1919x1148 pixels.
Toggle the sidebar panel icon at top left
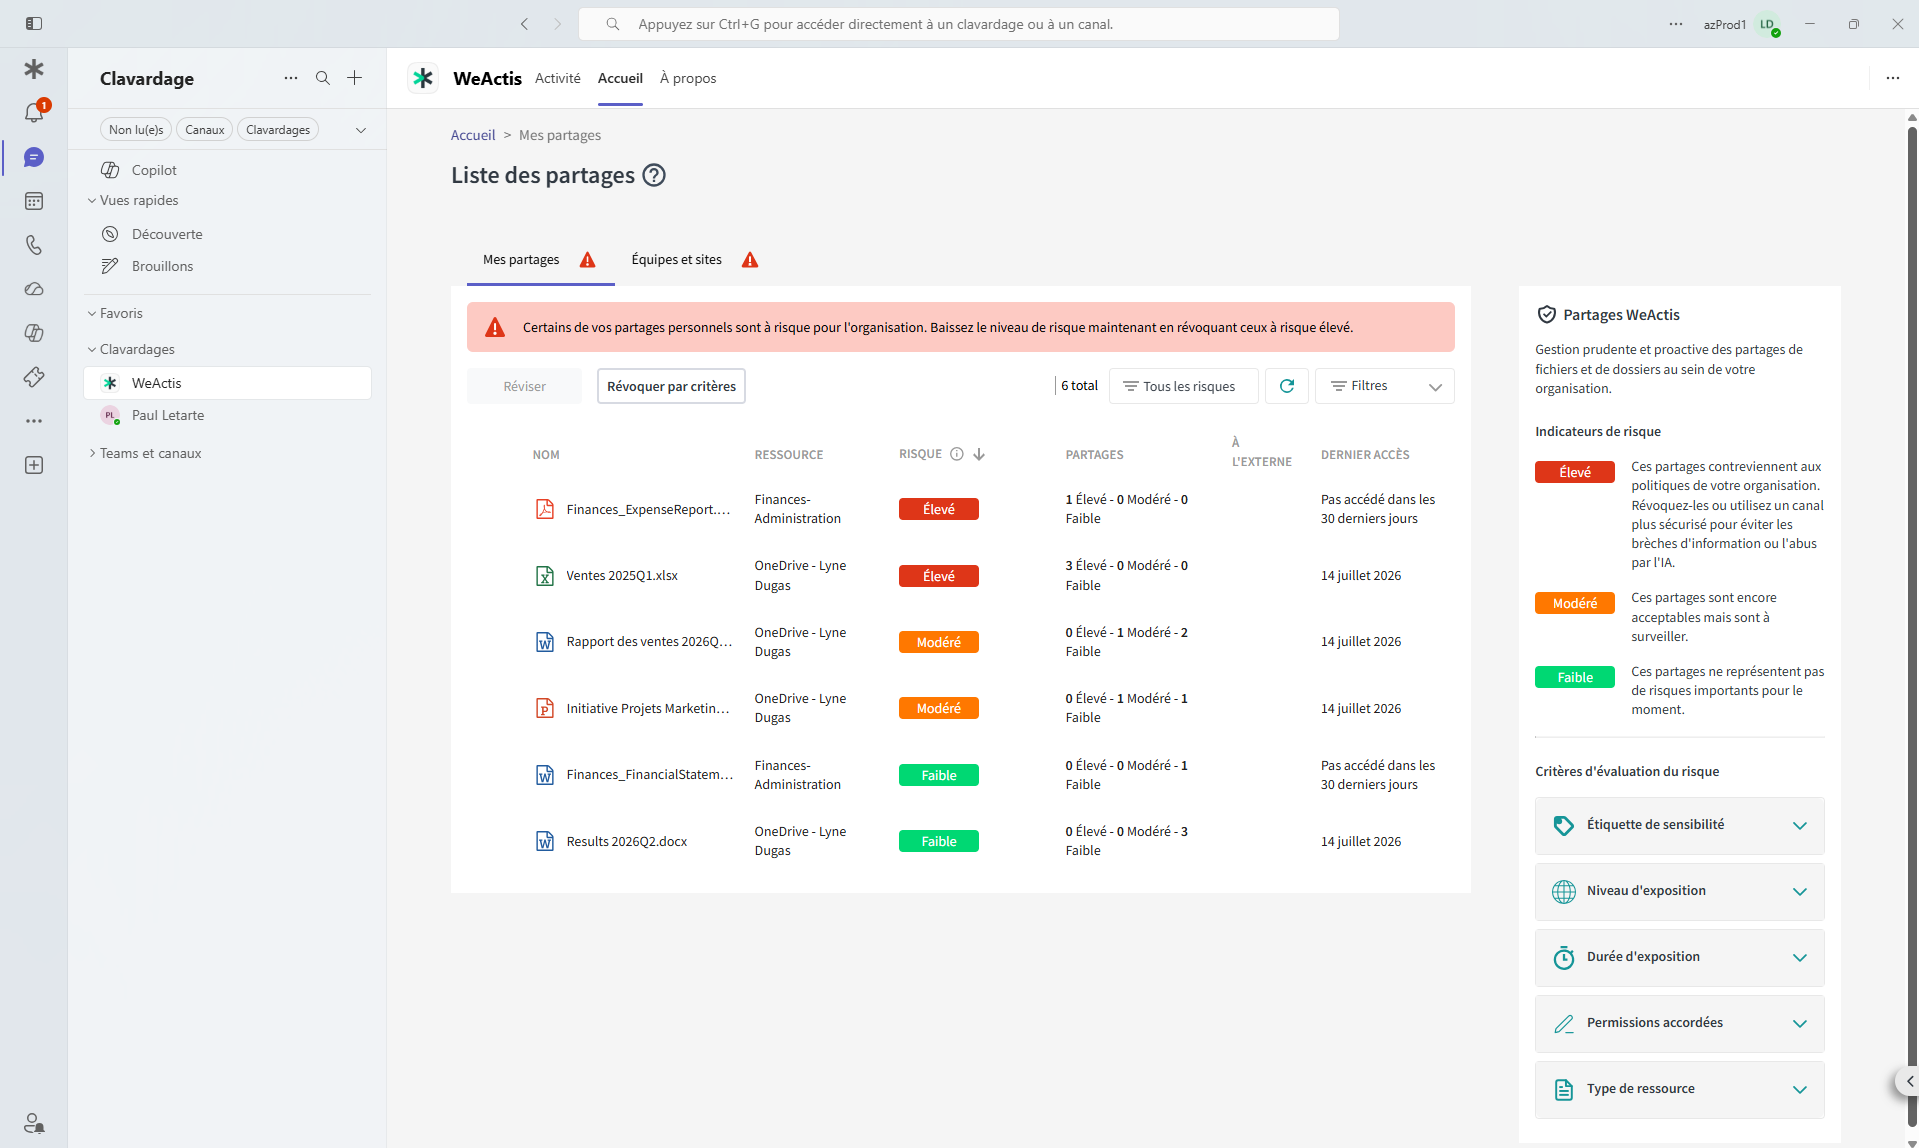pos(33,23)
